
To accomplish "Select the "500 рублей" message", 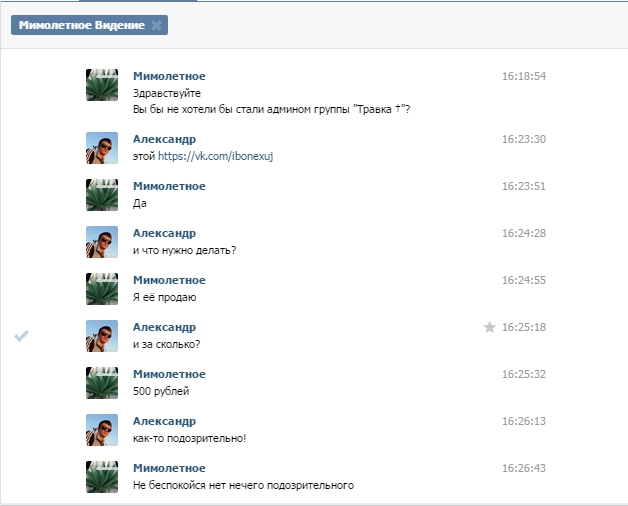I will [161, 391].
